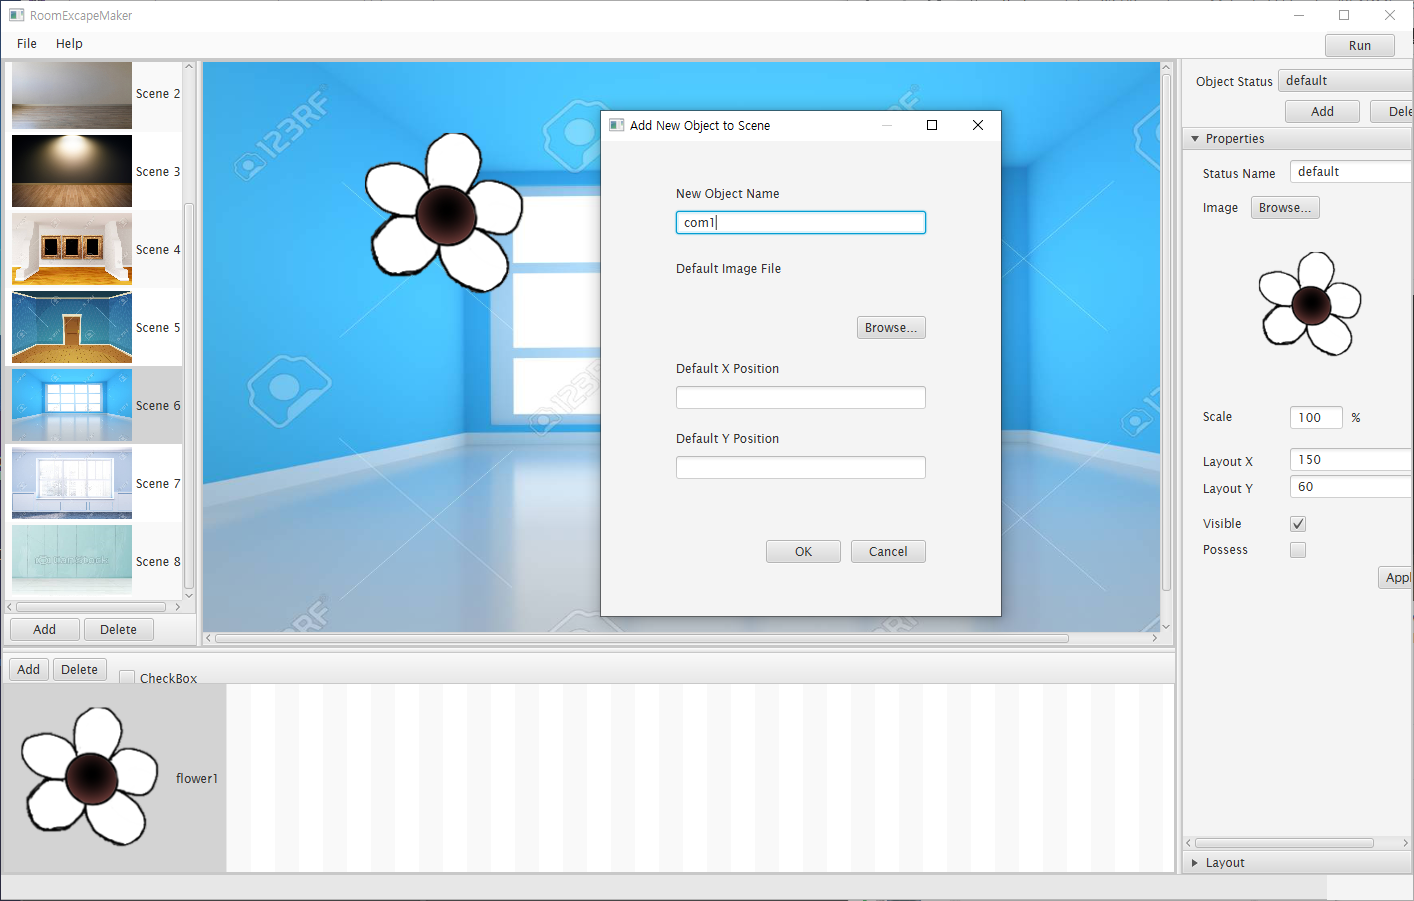Screen dimensions: 1414x901
Task: Select the Scene 3 thumbnail
Action: pos(72,171)
